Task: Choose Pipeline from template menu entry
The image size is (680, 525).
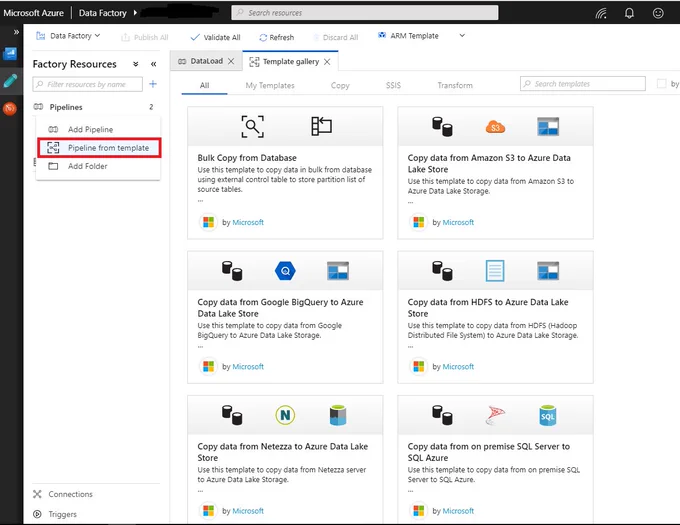Action: coord(99,148)
